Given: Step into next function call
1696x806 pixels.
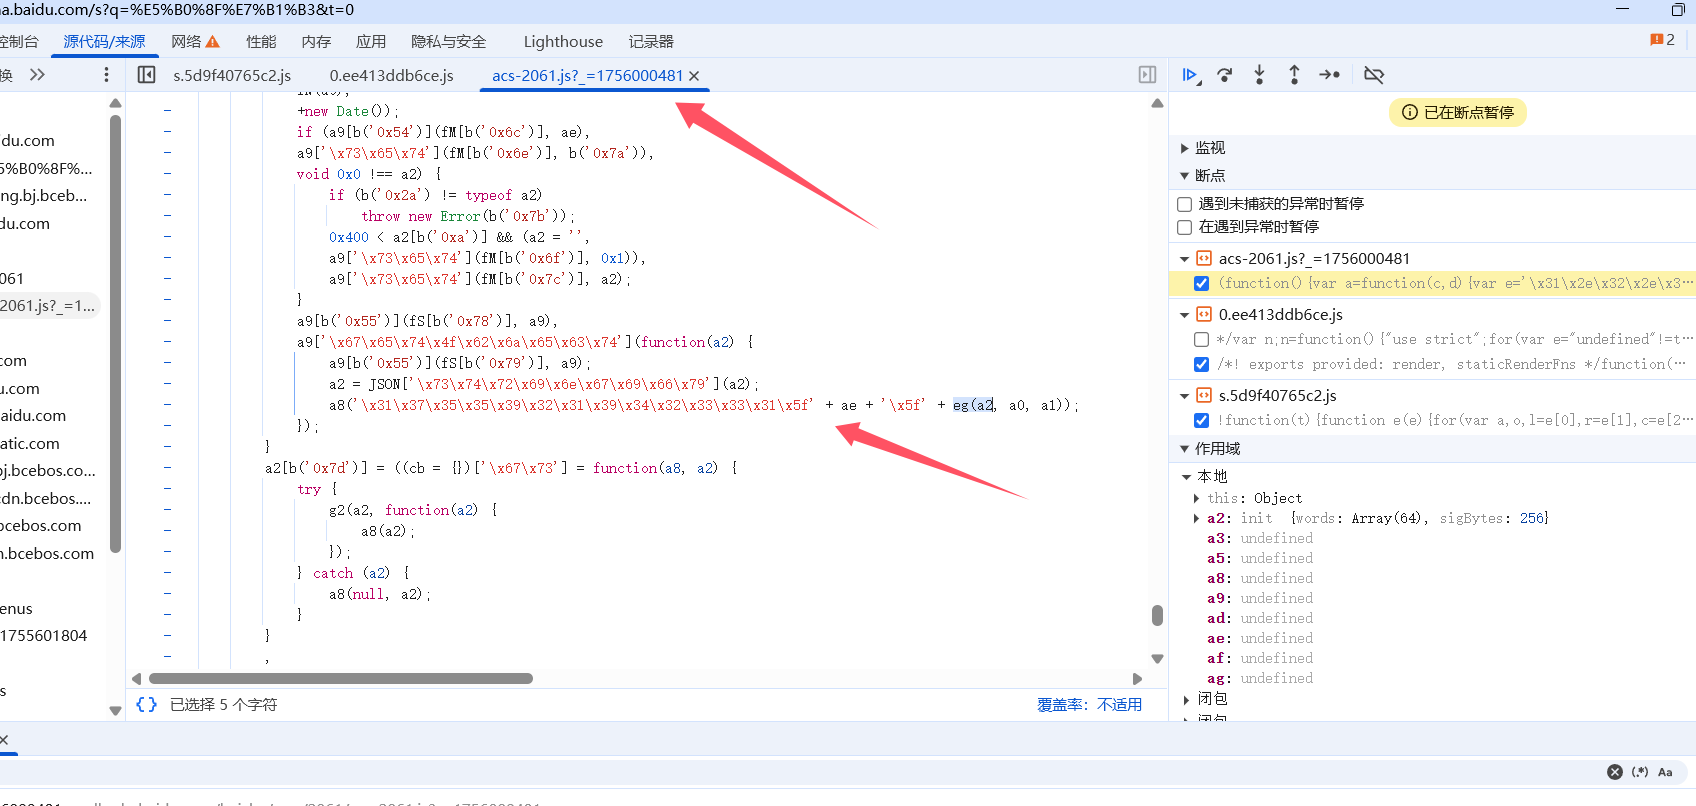Looking at the screenshot, I should [x=1259, y=75].
